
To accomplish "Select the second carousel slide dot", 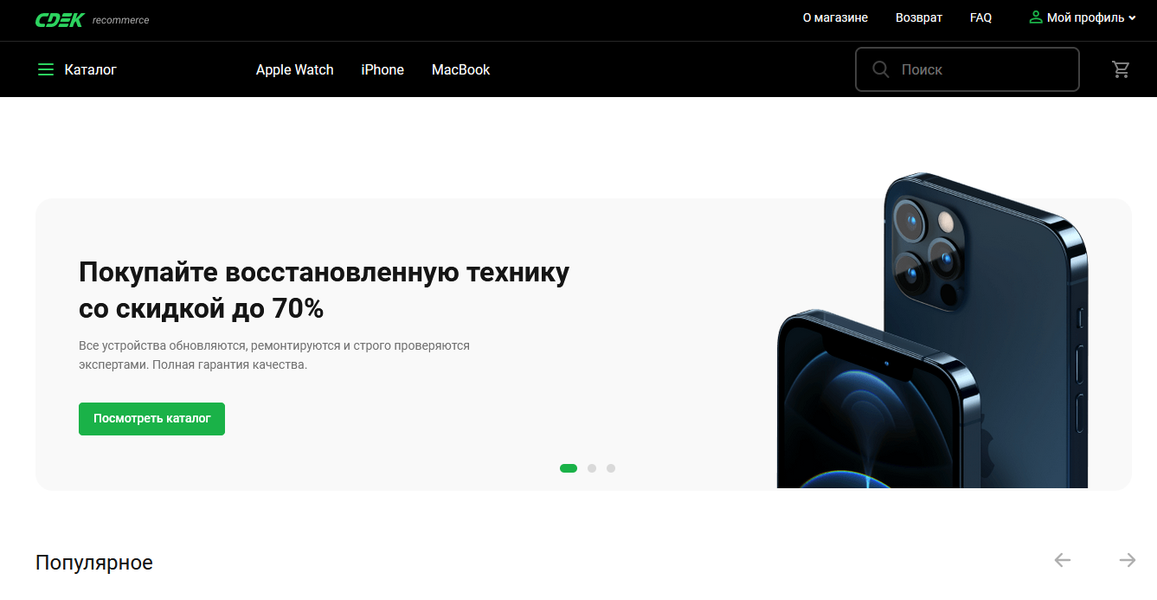I will tap(592, 468).
